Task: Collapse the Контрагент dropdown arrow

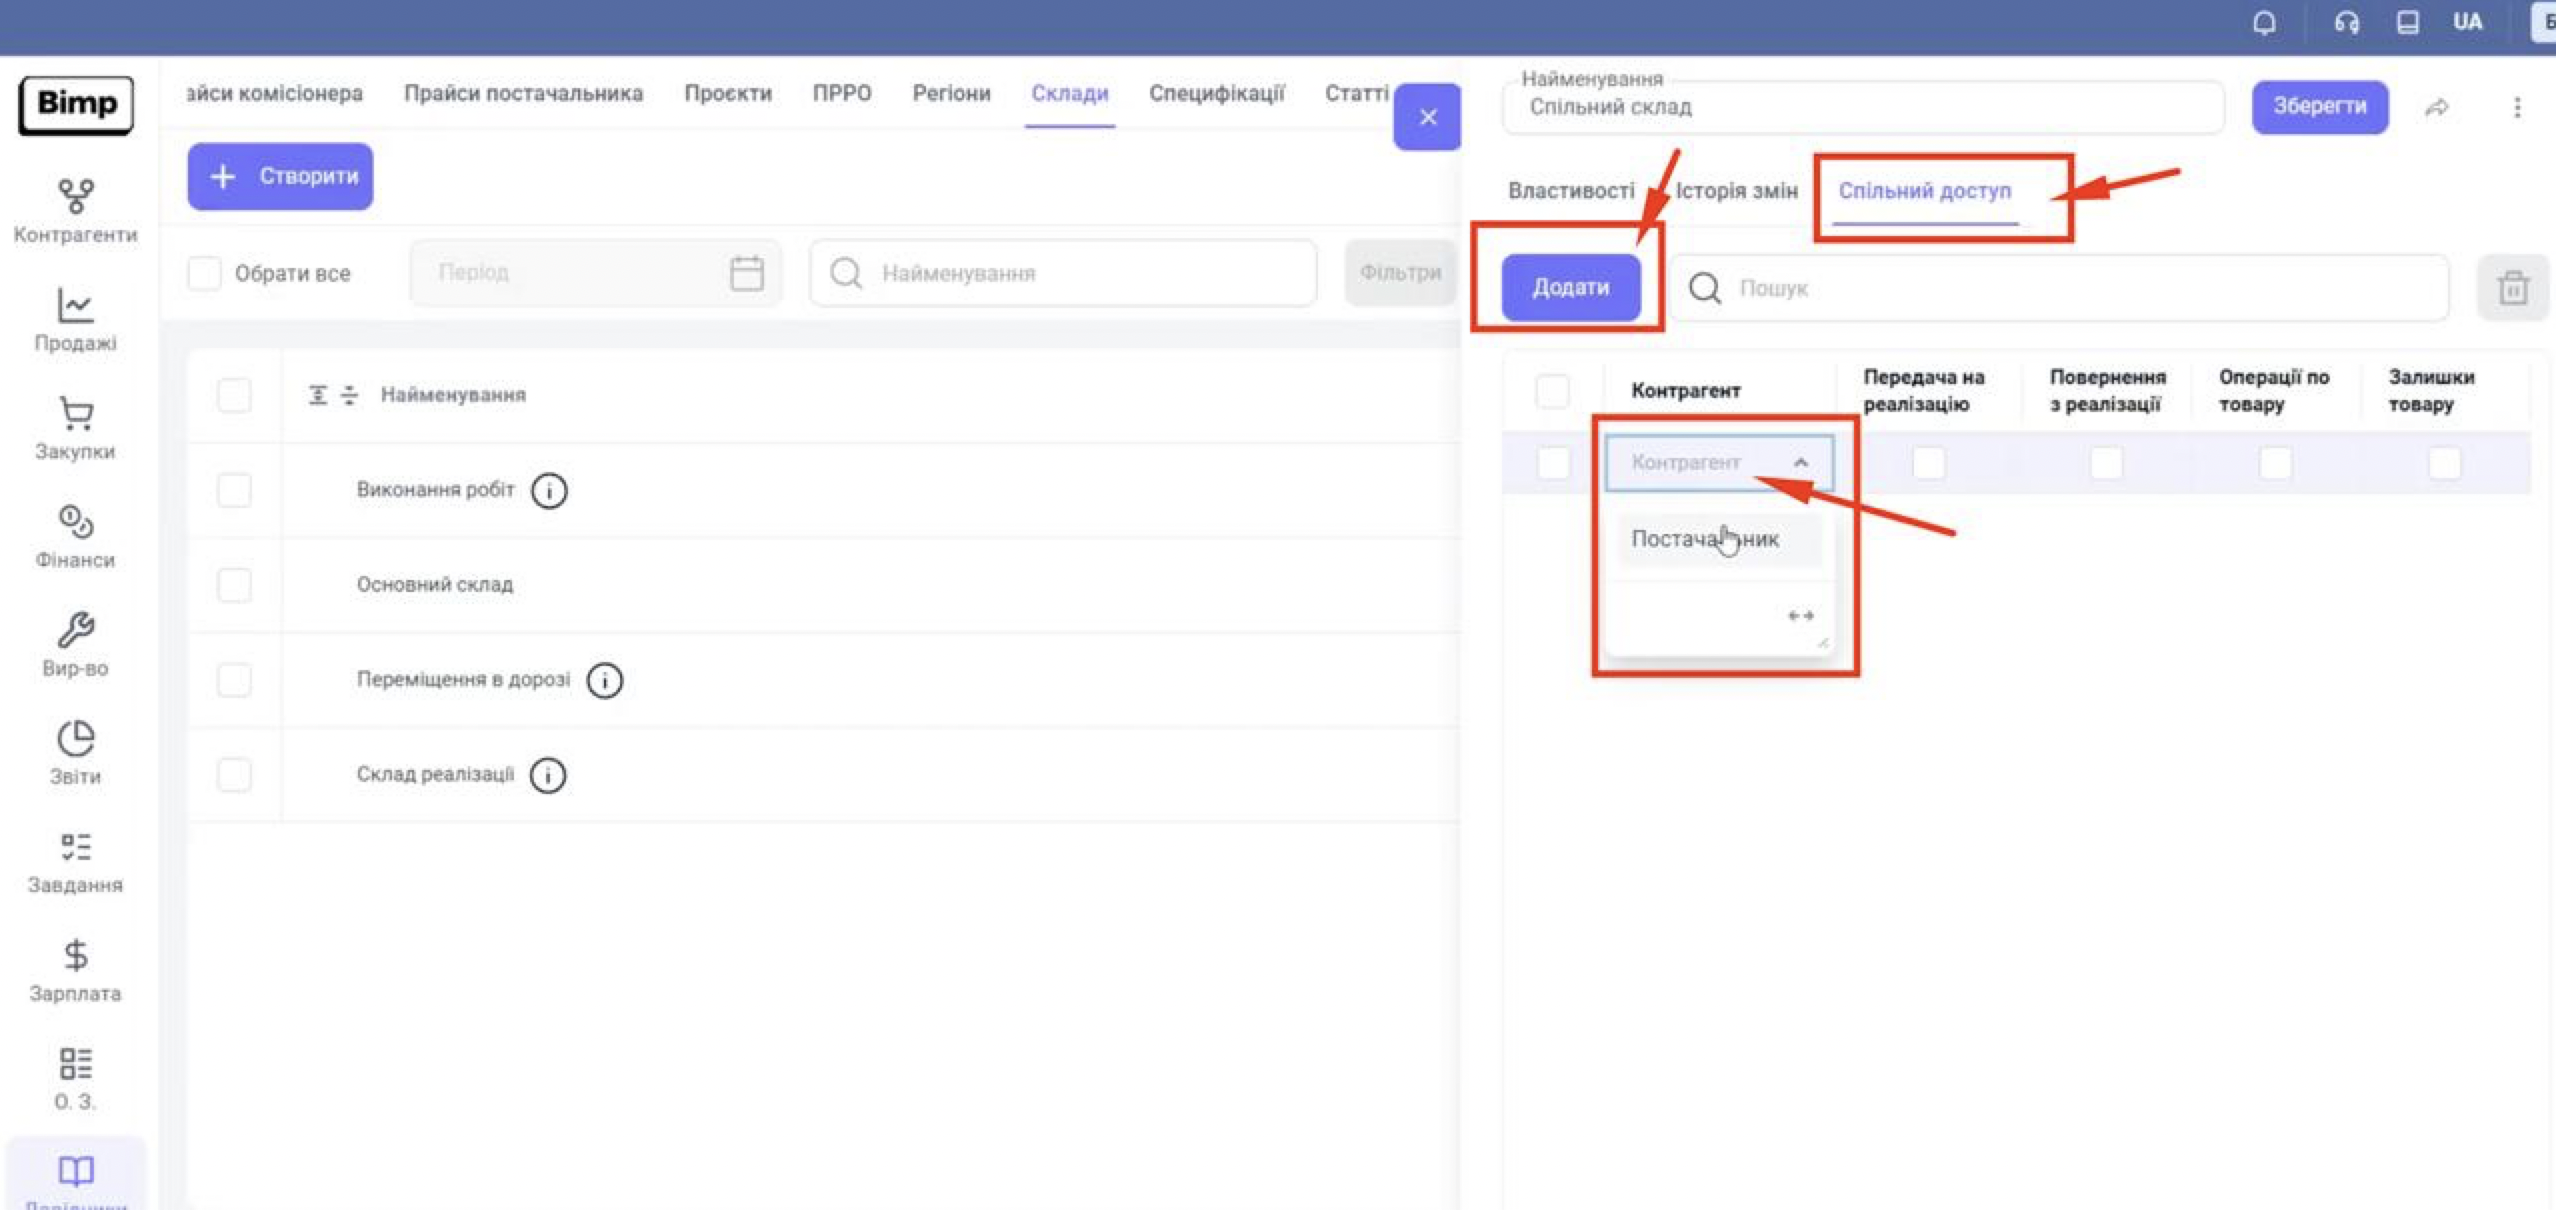Action: (1801, 462)
